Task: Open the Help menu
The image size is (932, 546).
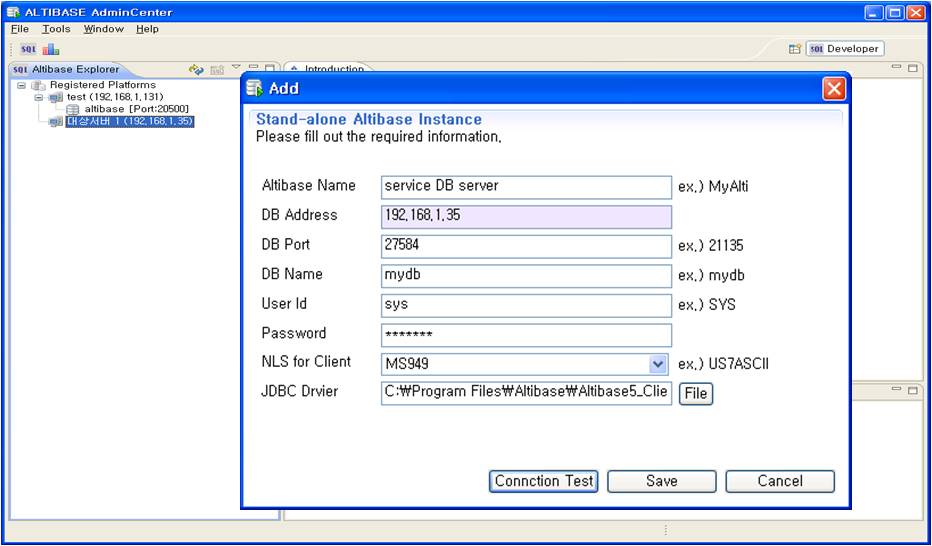Action: [x=147, y=29]
